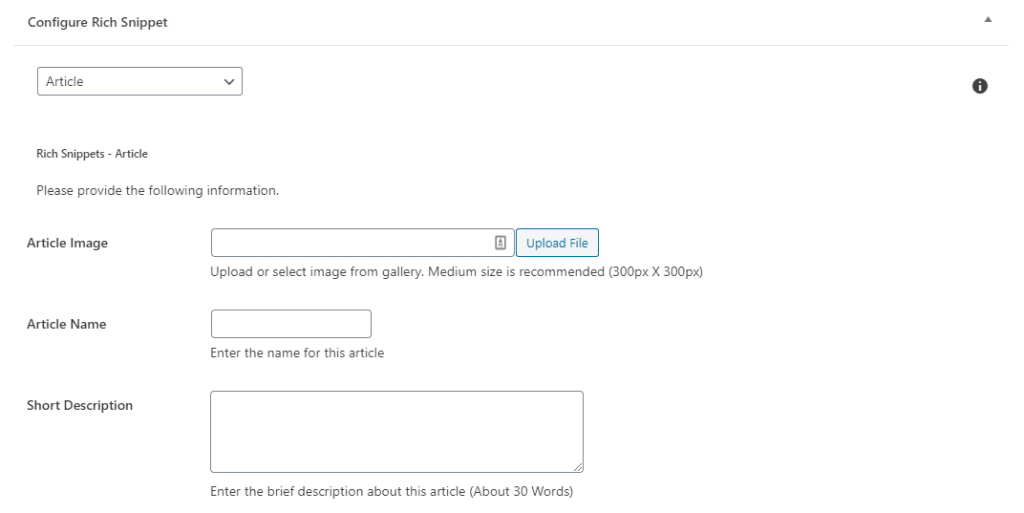Click the Article Image field label

point(67,243)
